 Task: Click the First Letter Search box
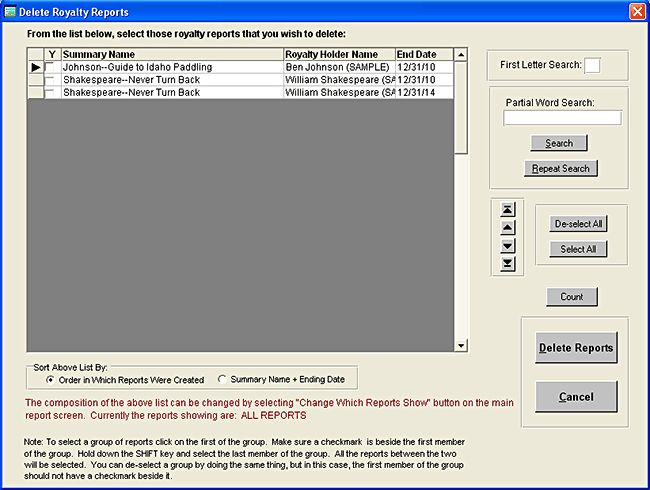click(592, 66)
